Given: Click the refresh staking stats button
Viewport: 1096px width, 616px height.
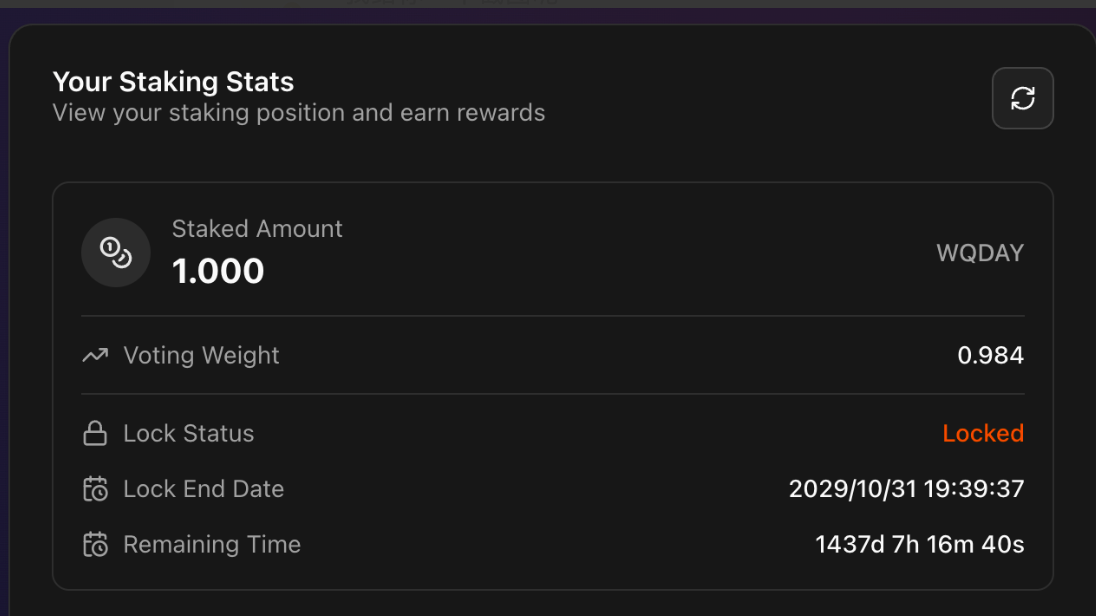Looking at the screenshot, I should [1022, 98].
